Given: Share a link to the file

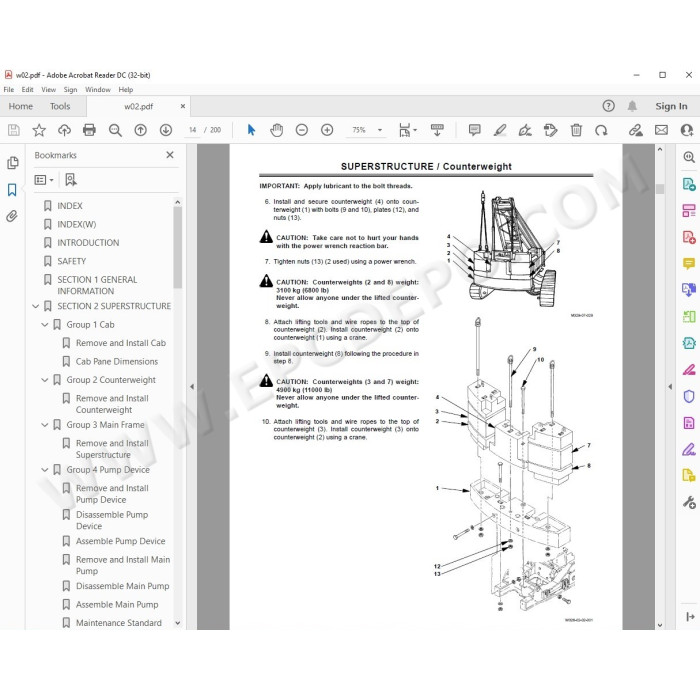Looking at the screenshot, I should click(x=636, y=130).
